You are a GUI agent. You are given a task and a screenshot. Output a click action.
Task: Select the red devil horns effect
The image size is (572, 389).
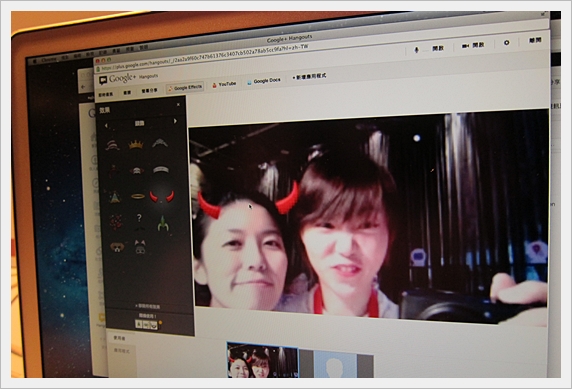(x=162, y=196)
